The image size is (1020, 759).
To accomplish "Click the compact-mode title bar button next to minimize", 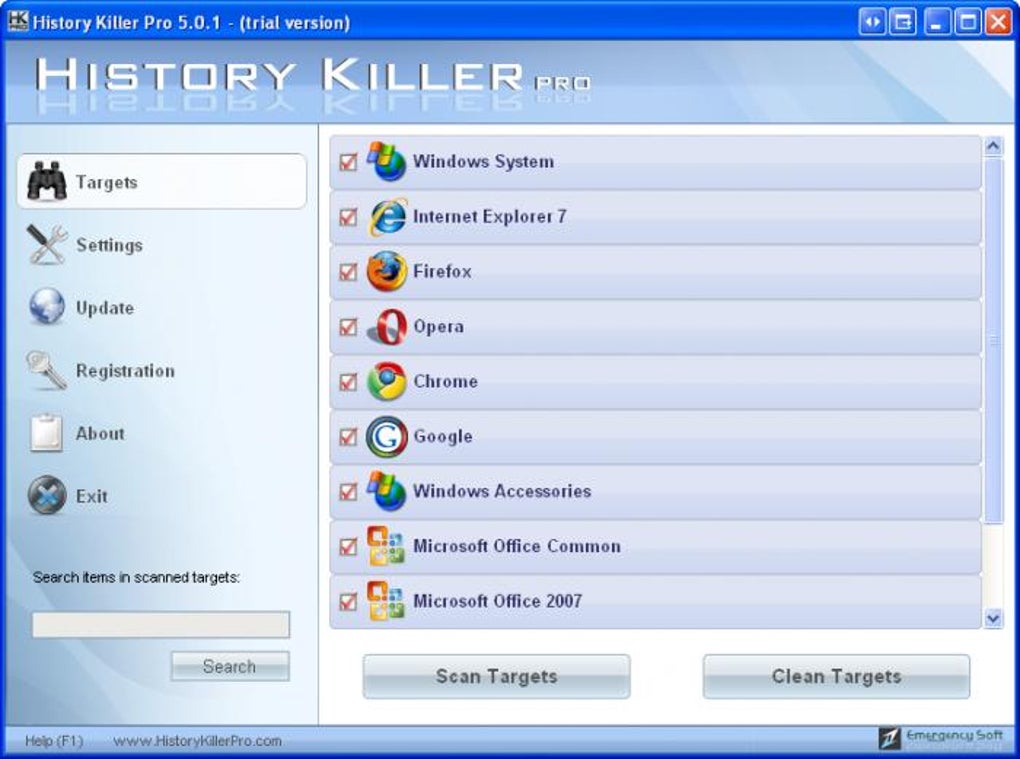I will point(904,23).
